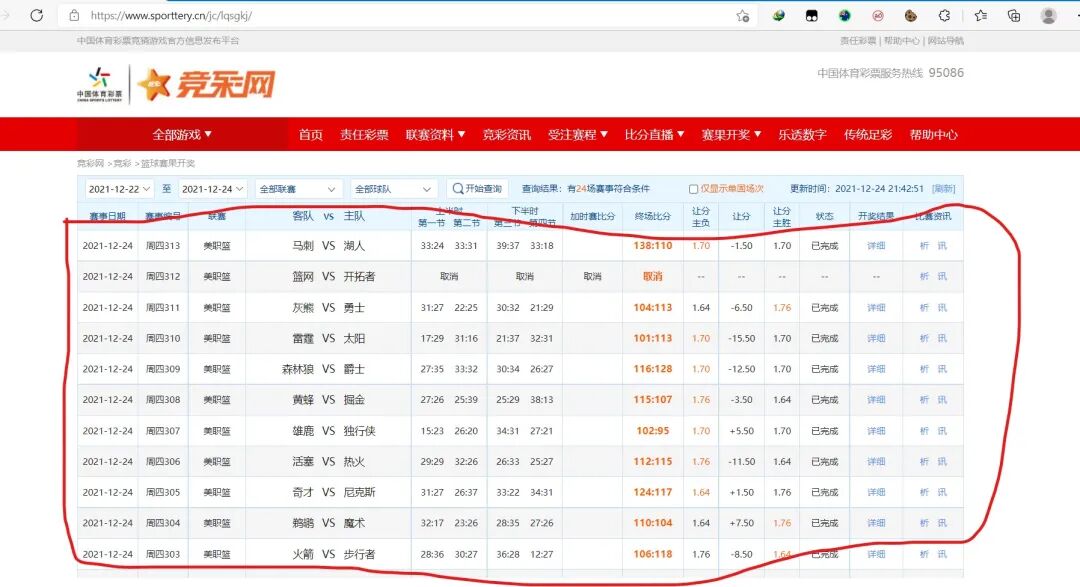Viewport: 1080px width, 587px height.
Task: Open 帮助中心 in the red navigation bar
Action: pos(933,134)
